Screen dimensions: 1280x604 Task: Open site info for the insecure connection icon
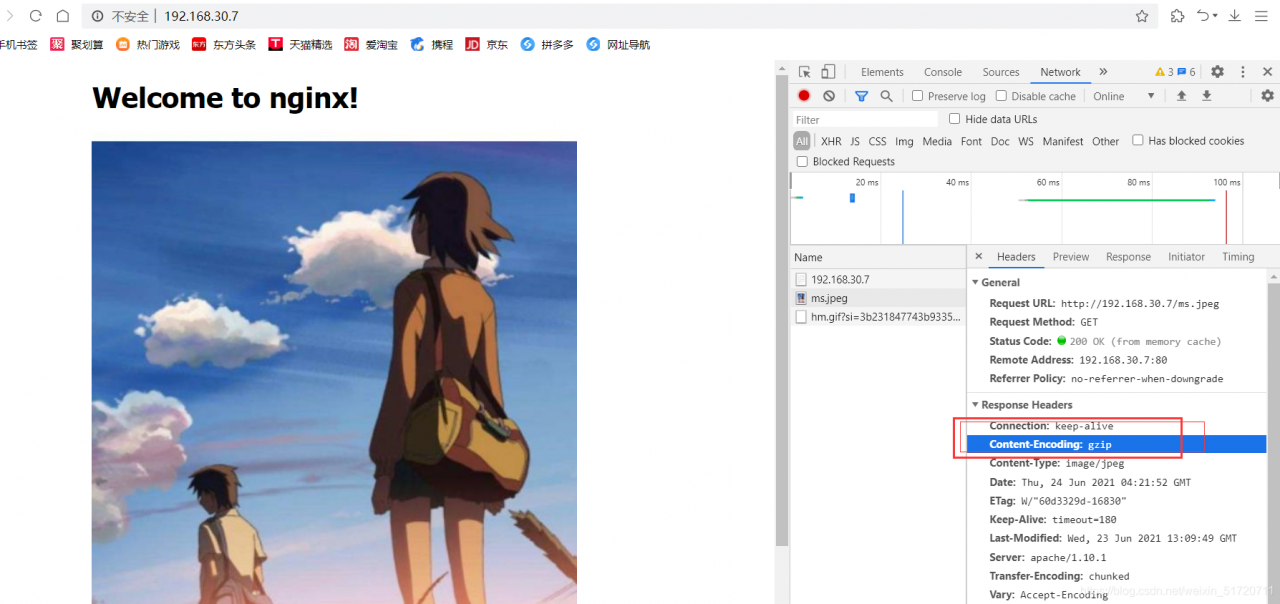tap(98, 16)
